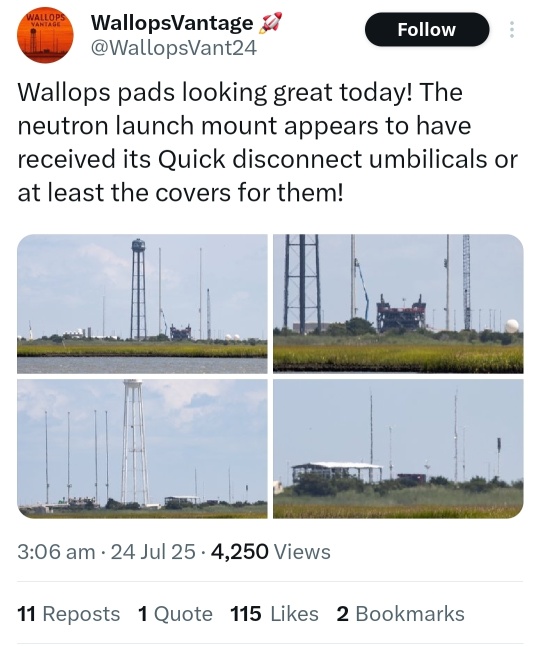540x646 pixels.
Task: Open the top-left photo of the water tower
Action: click(142, 304)
